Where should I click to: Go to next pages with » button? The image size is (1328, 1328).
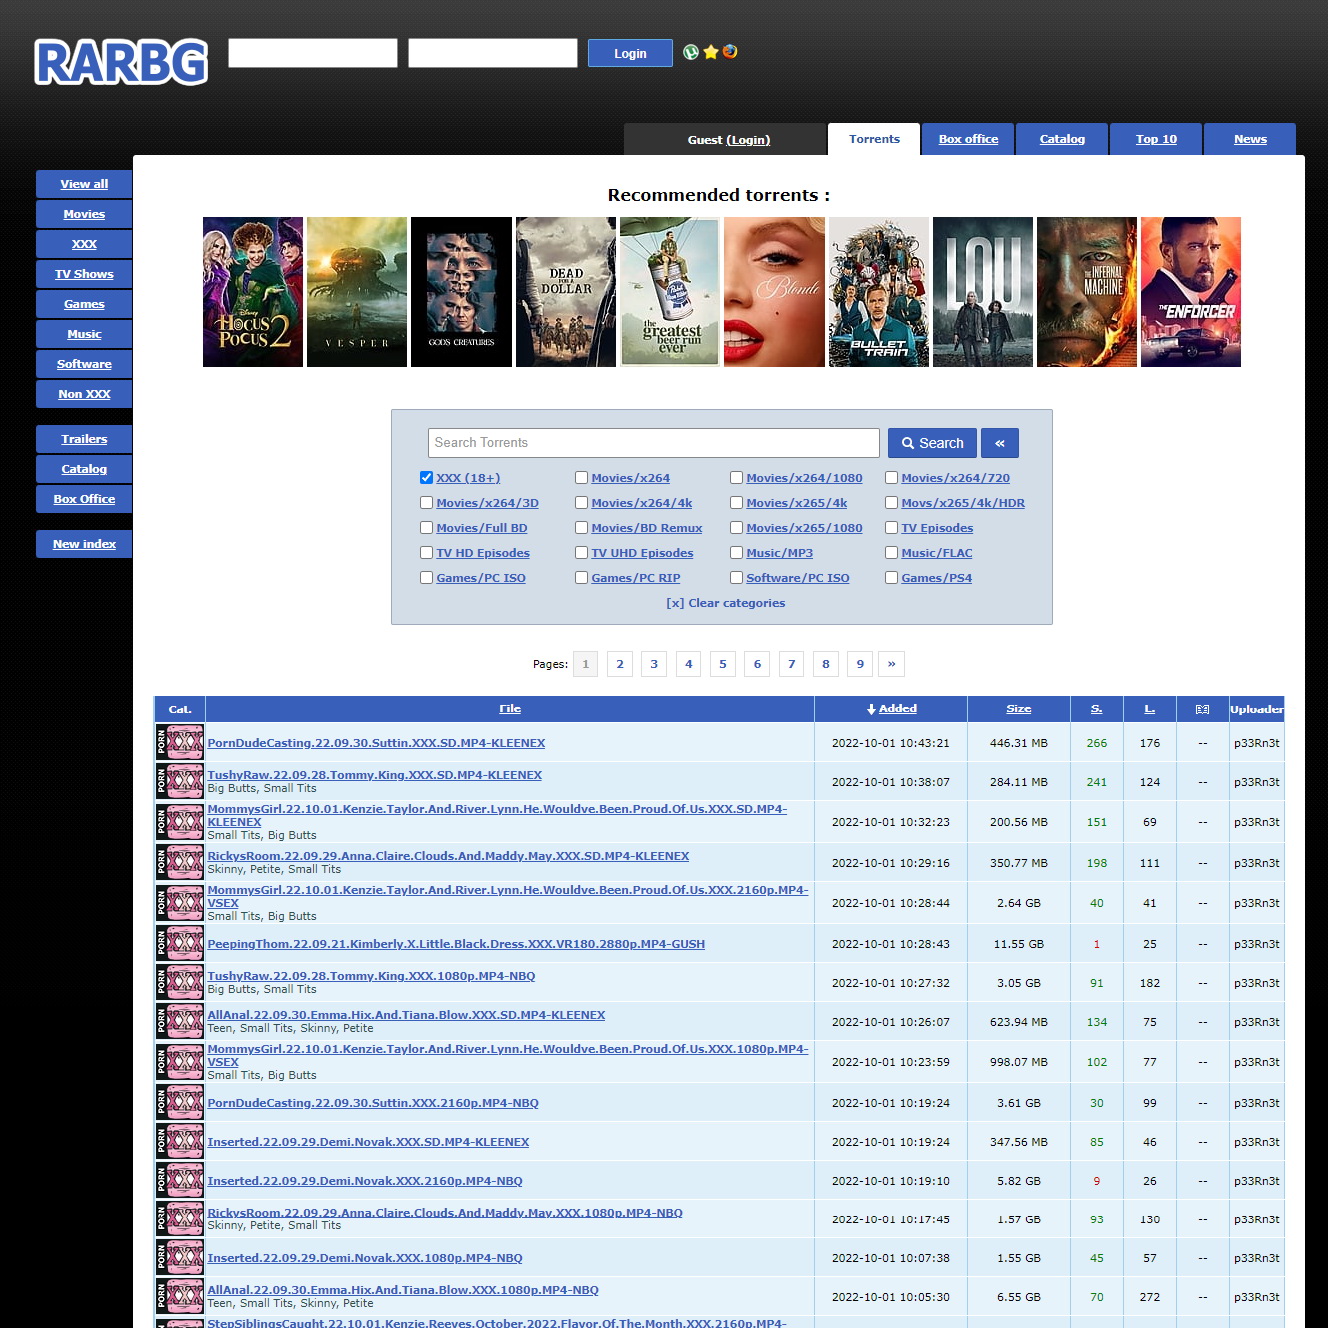tap(891, 664)
